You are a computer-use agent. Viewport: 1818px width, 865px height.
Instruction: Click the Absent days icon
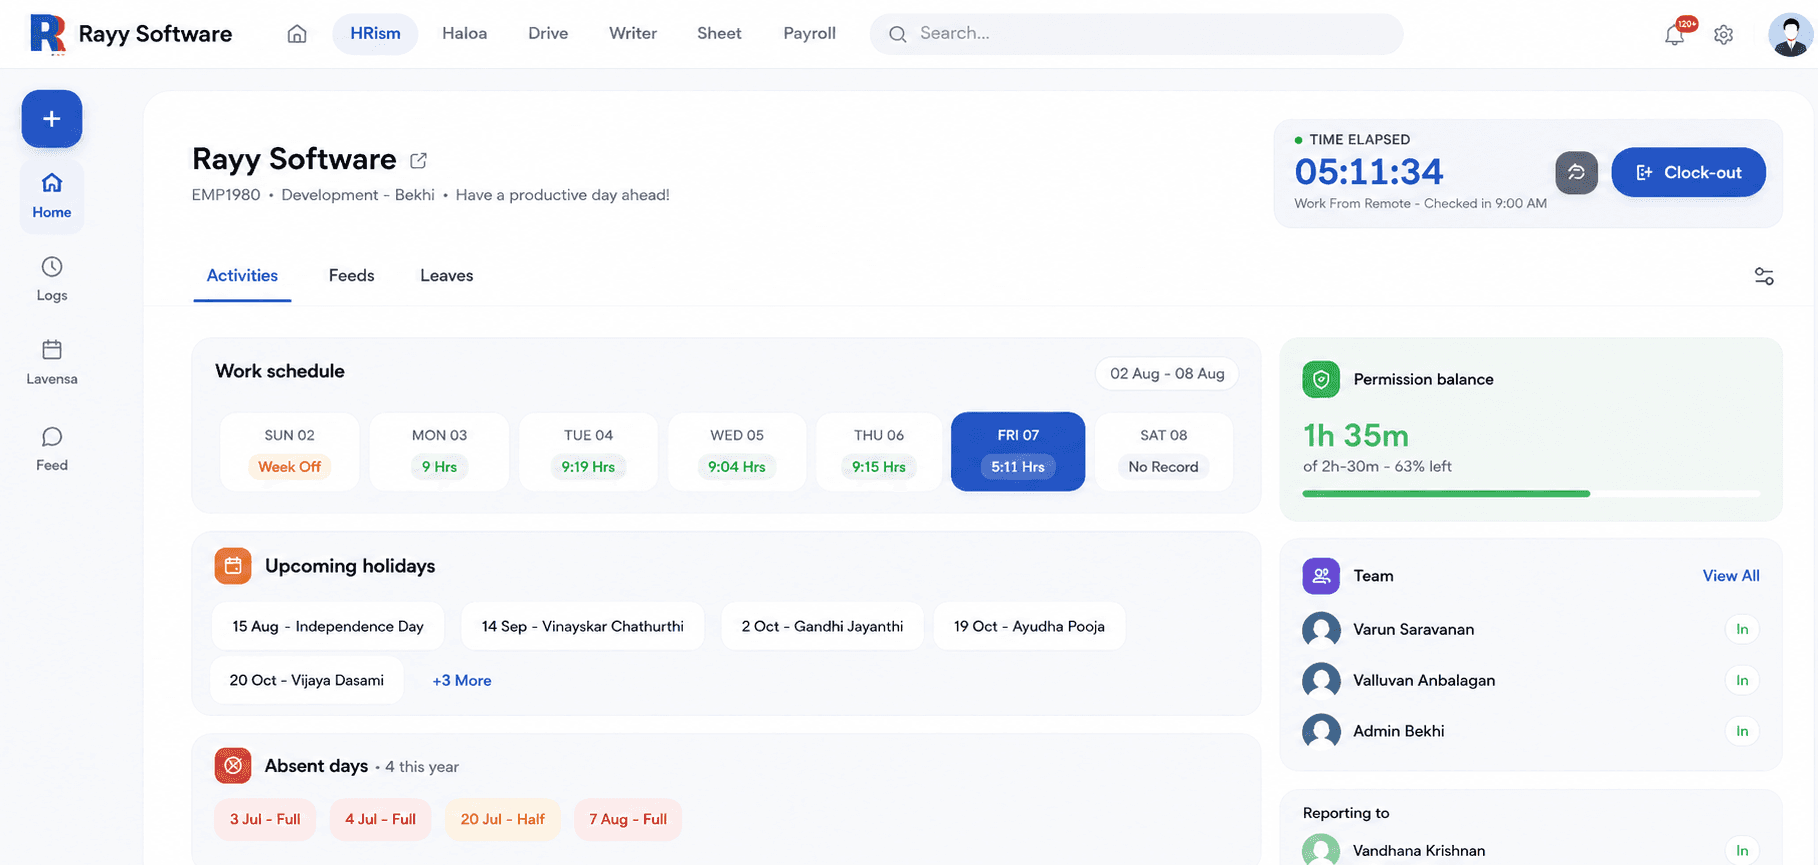[x=233, y=766]
